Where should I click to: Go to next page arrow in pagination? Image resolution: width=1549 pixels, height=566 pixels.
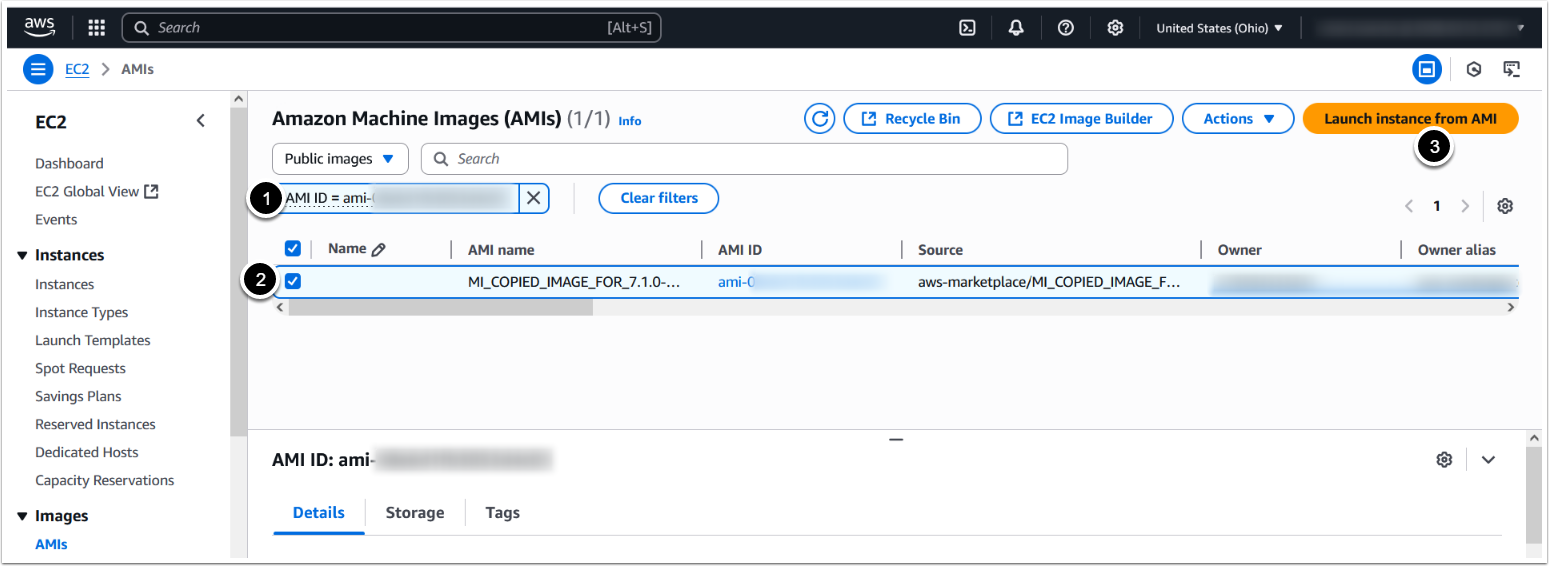[1465, 206]
